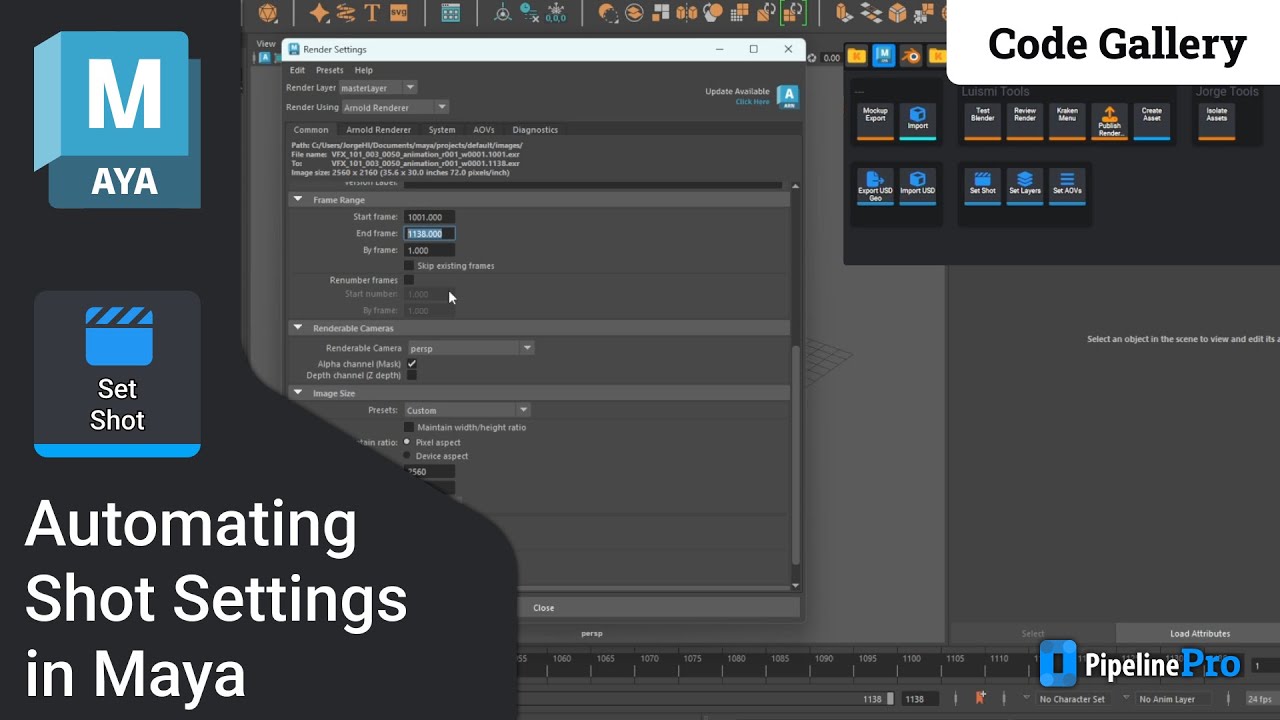
Task: Click the Start frame input field
Action: [430, 217]
